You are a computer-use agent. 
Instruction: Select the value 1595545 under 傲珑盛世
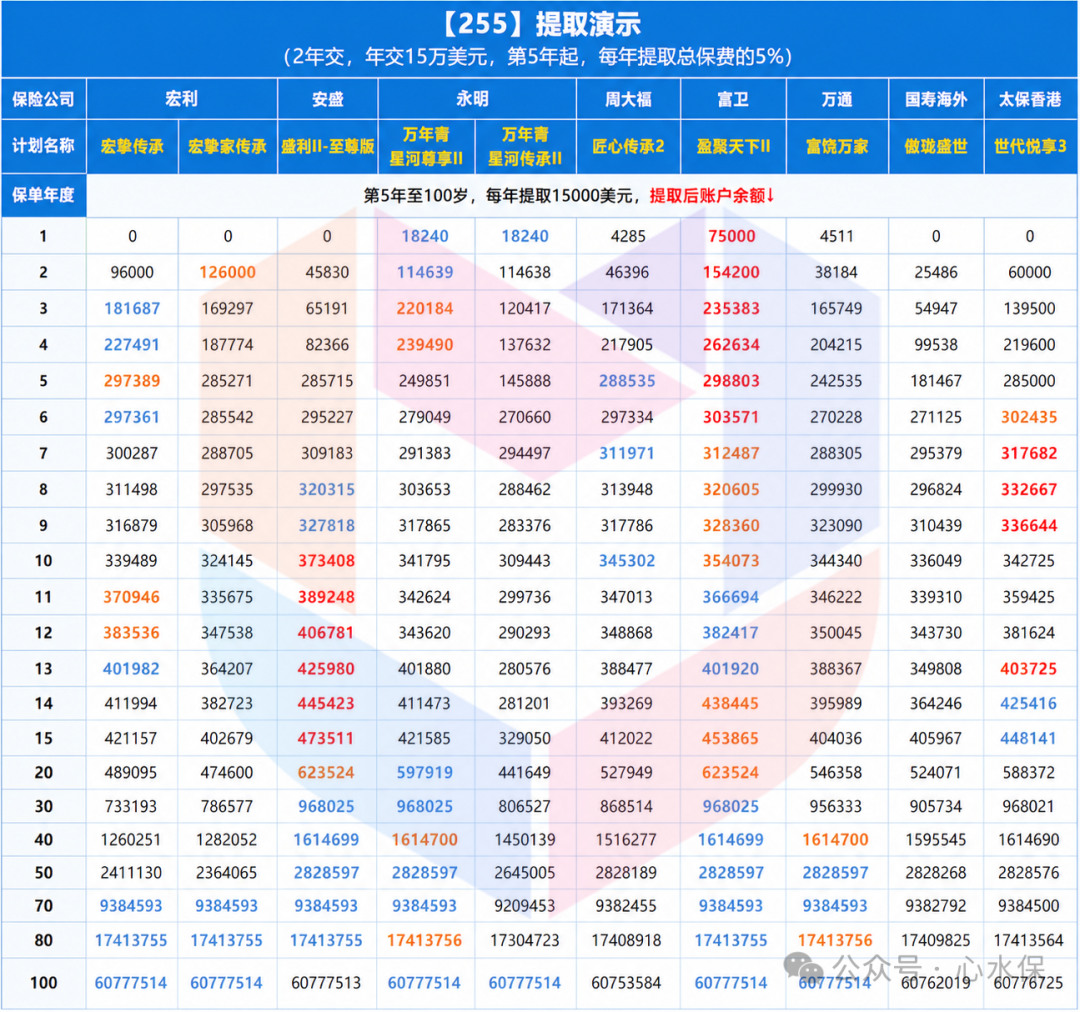click(936, 840)
